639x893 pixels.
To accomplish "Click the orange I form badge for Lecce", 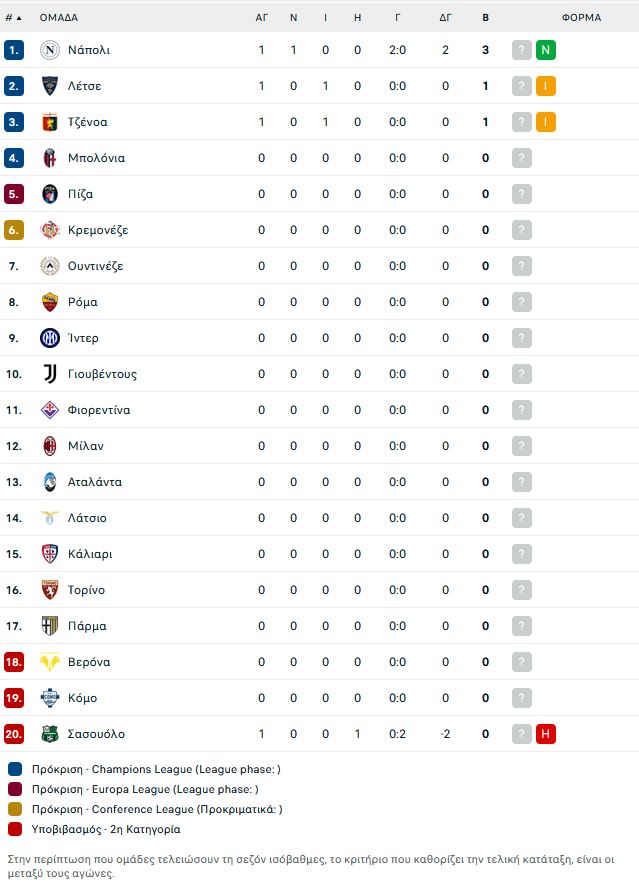I will point(546,86).
